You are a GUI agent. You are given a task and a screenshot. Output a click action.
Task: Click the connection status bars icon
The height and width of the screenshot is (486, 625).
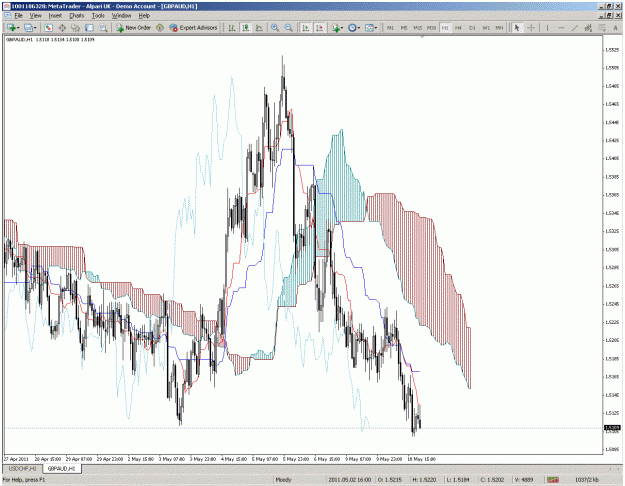tap(552, 480)
